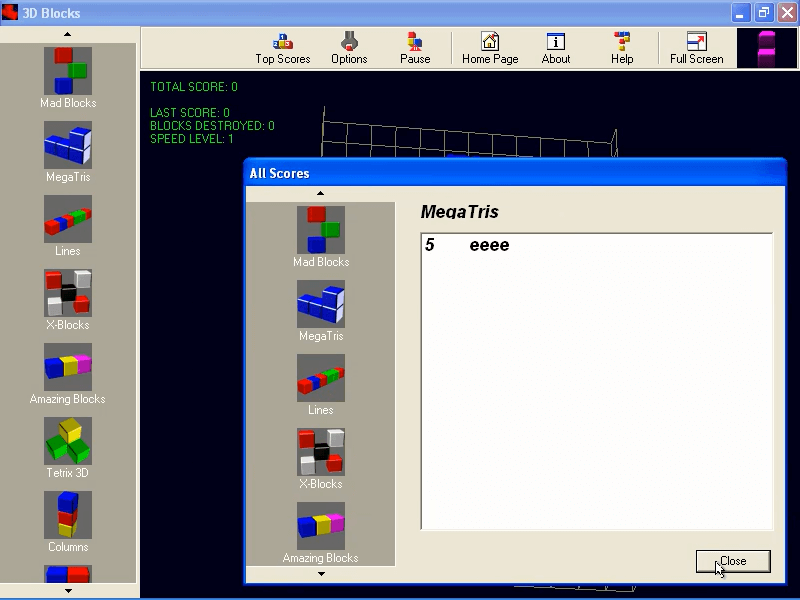Viewport: 800px width, 600px height.
Task: Open the Home Page toolbar icon
Action: (x=490, y=48)
